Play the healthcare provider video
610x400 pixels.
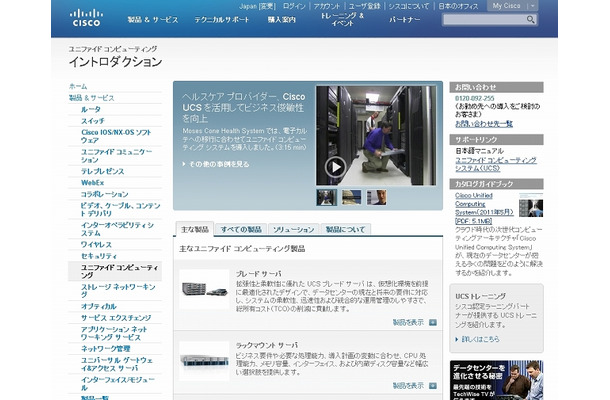(x=335, y=167)
